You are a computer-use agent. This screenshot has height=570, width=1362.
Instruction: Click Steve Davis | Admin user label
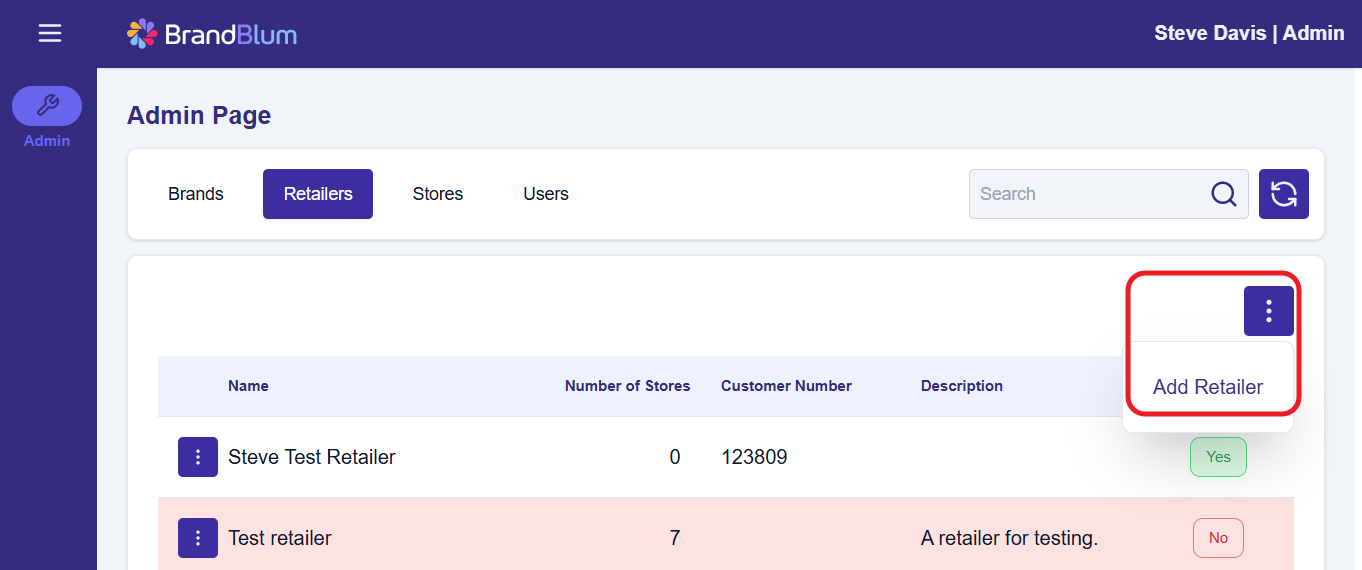[1249, 33]
